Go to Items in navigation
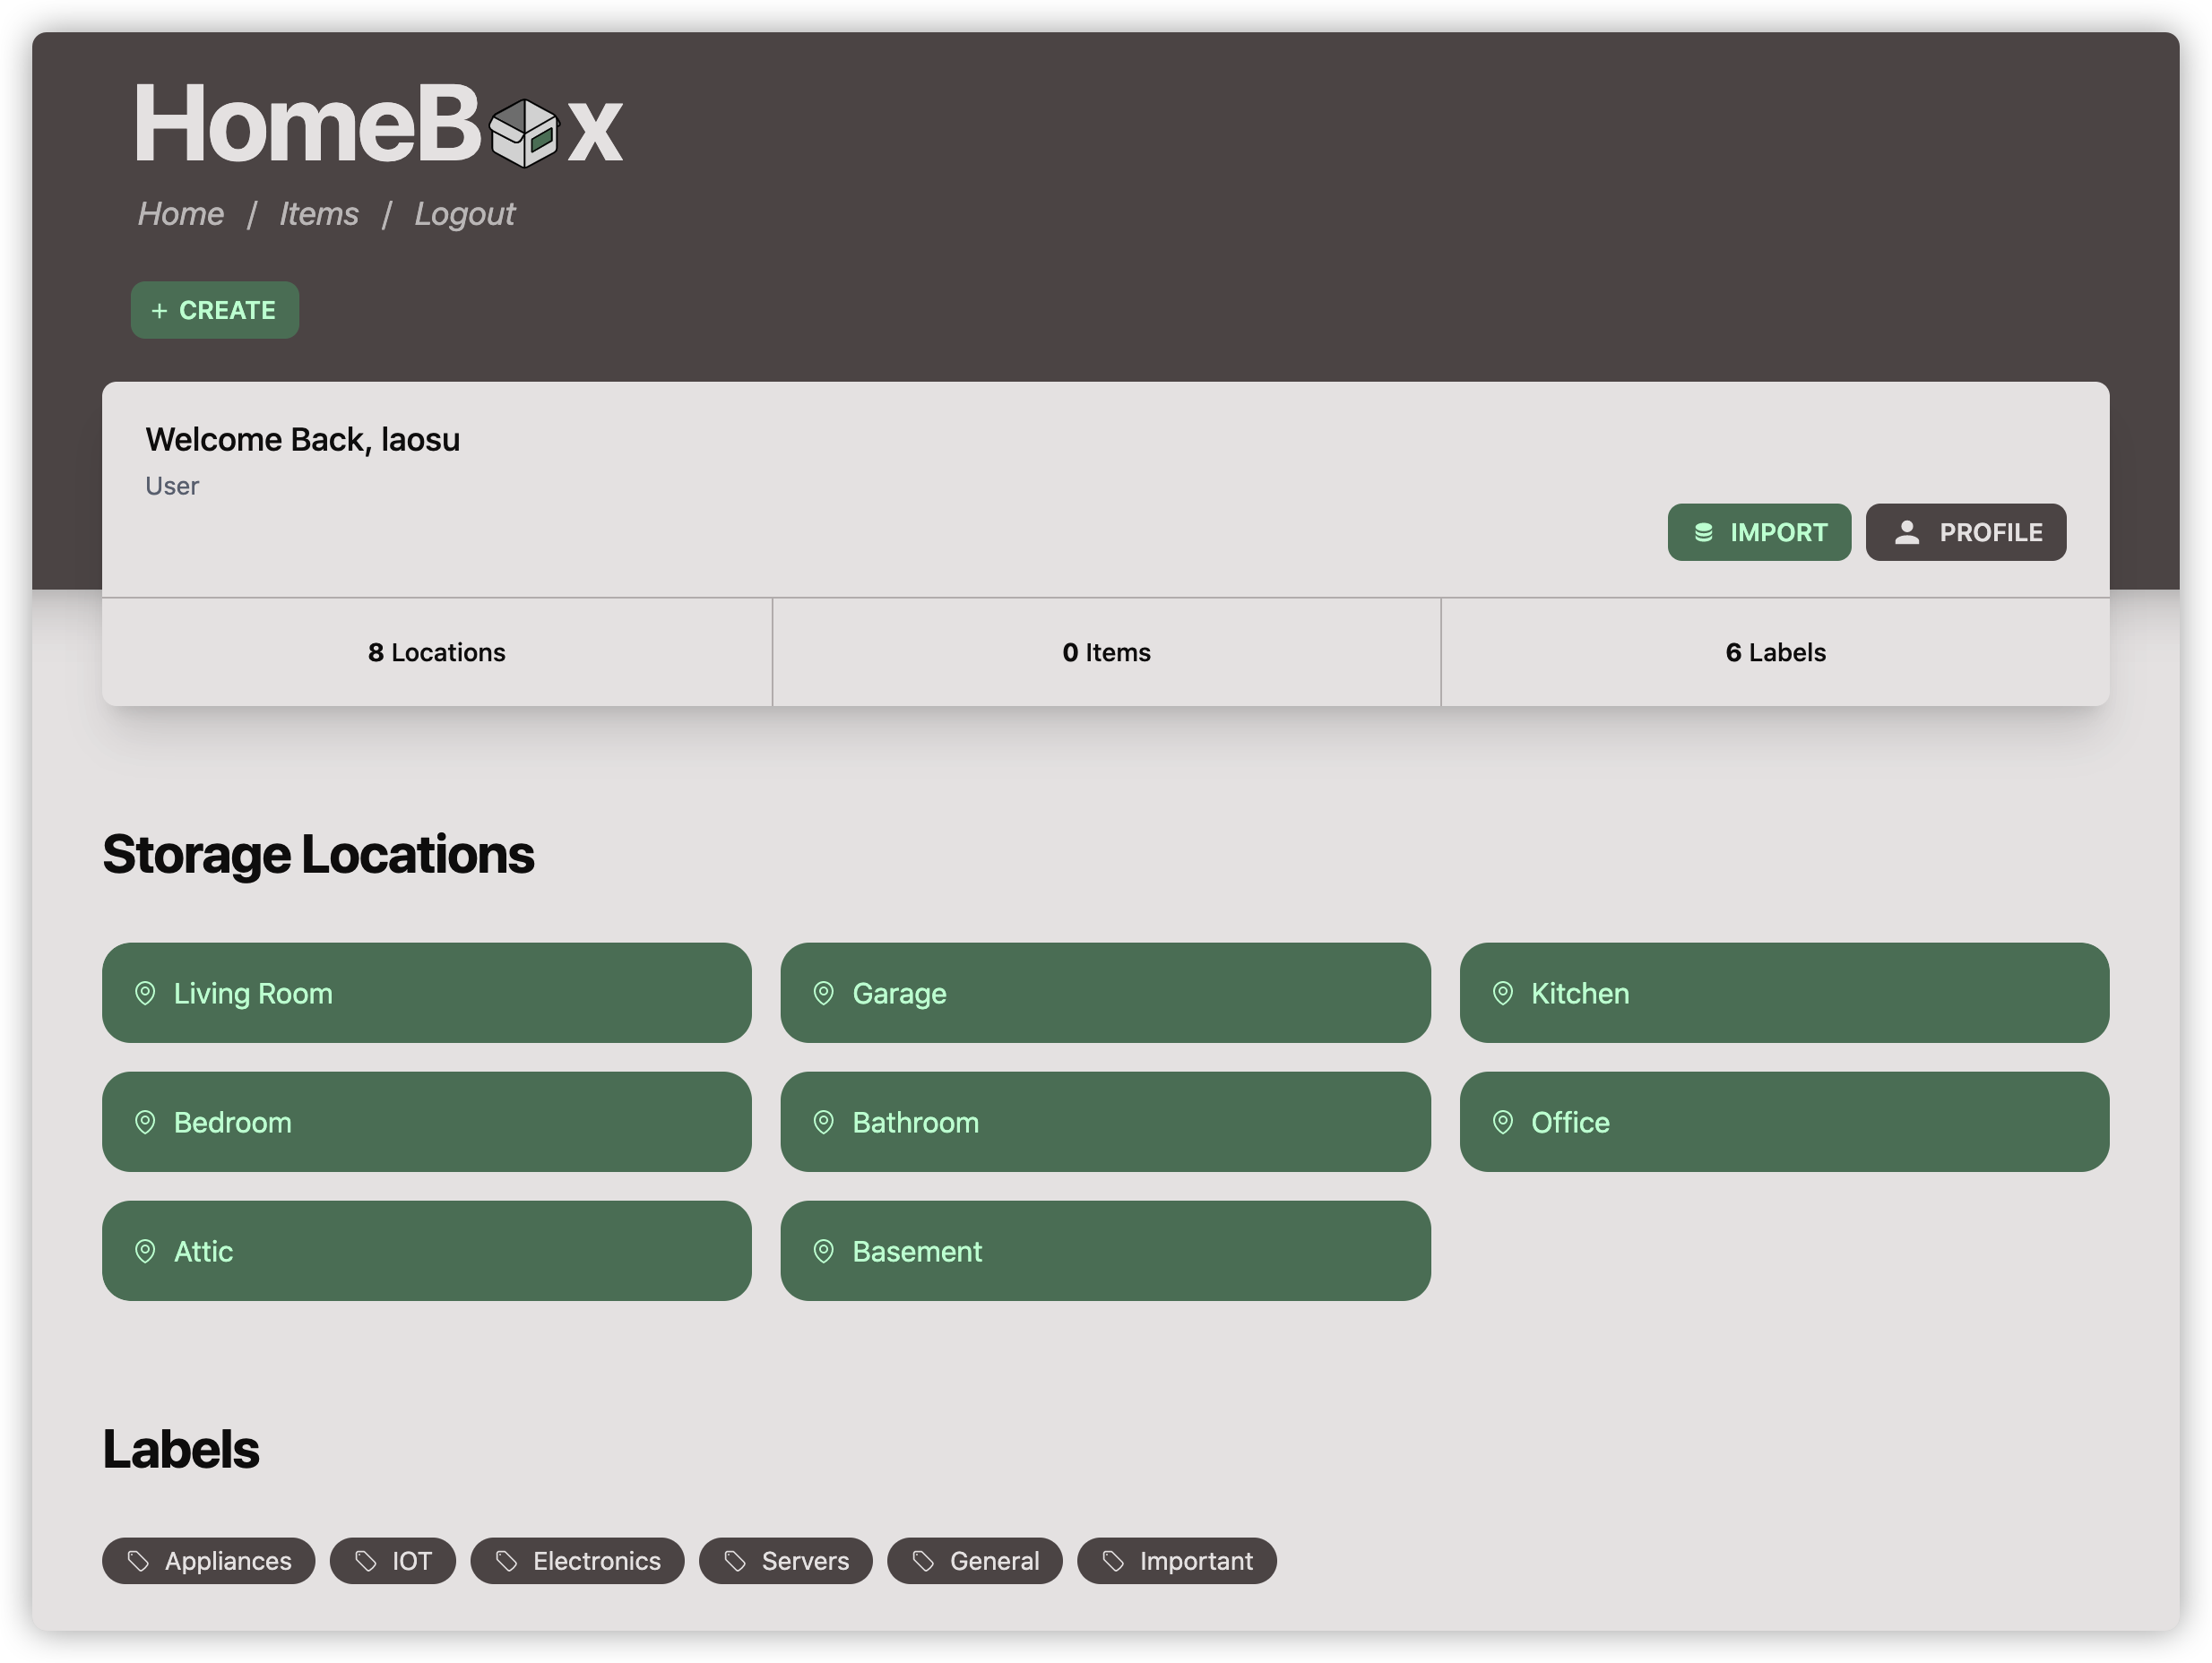Screen dimensions: 2212x1663 (318, 214)
